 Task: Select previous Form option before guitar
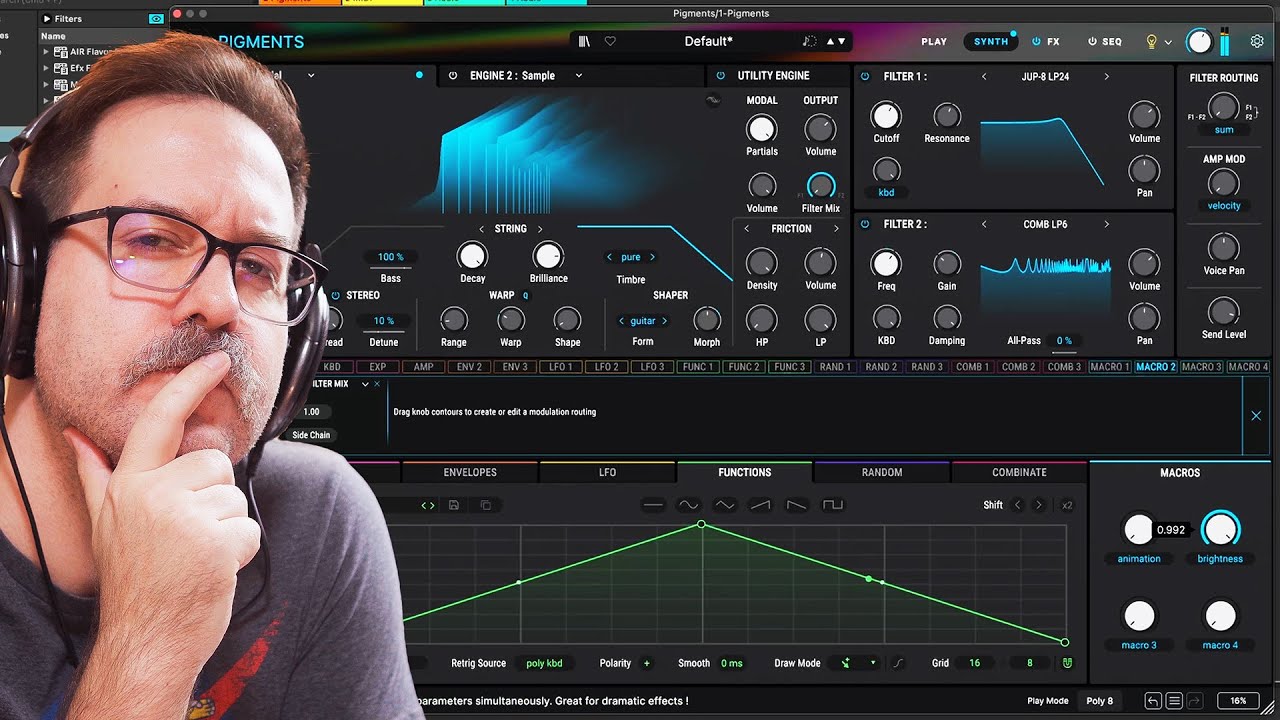621,321
